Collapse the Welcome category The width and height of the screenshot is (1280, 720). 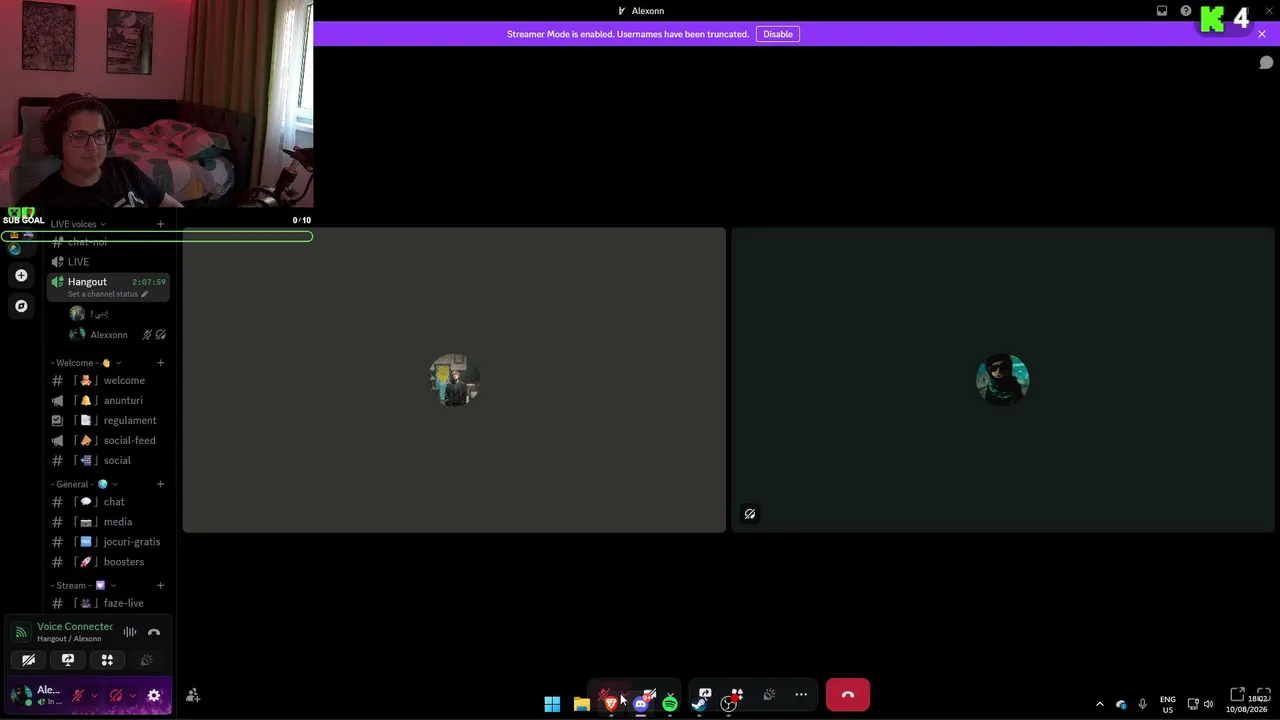[x=86, y=363]
